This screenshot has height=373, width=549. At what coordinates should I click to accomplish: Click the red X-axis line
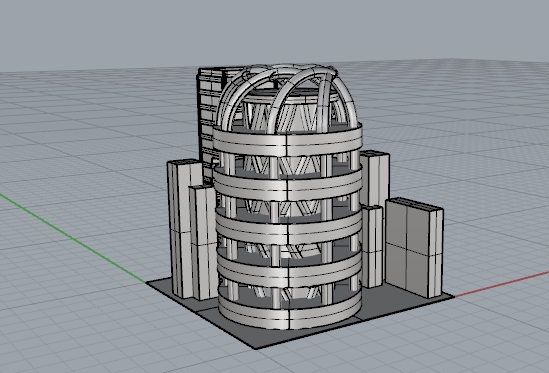click(502, 284)
